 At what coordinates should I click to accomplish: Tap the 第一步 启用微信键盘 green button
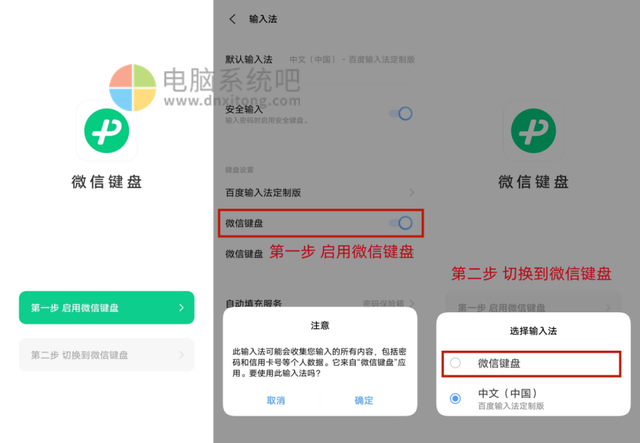coord(107,307)
